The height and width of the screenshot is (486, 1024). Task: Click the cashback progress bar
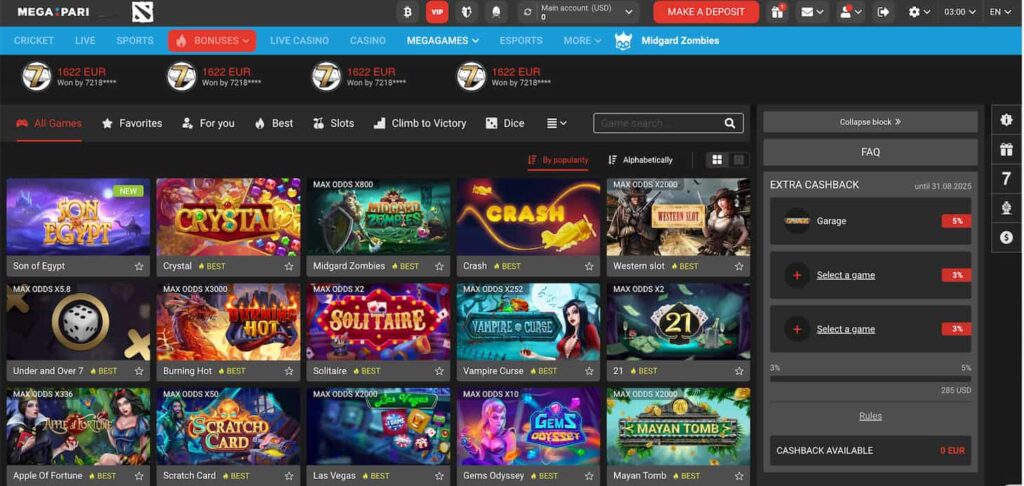pos(871,378)
